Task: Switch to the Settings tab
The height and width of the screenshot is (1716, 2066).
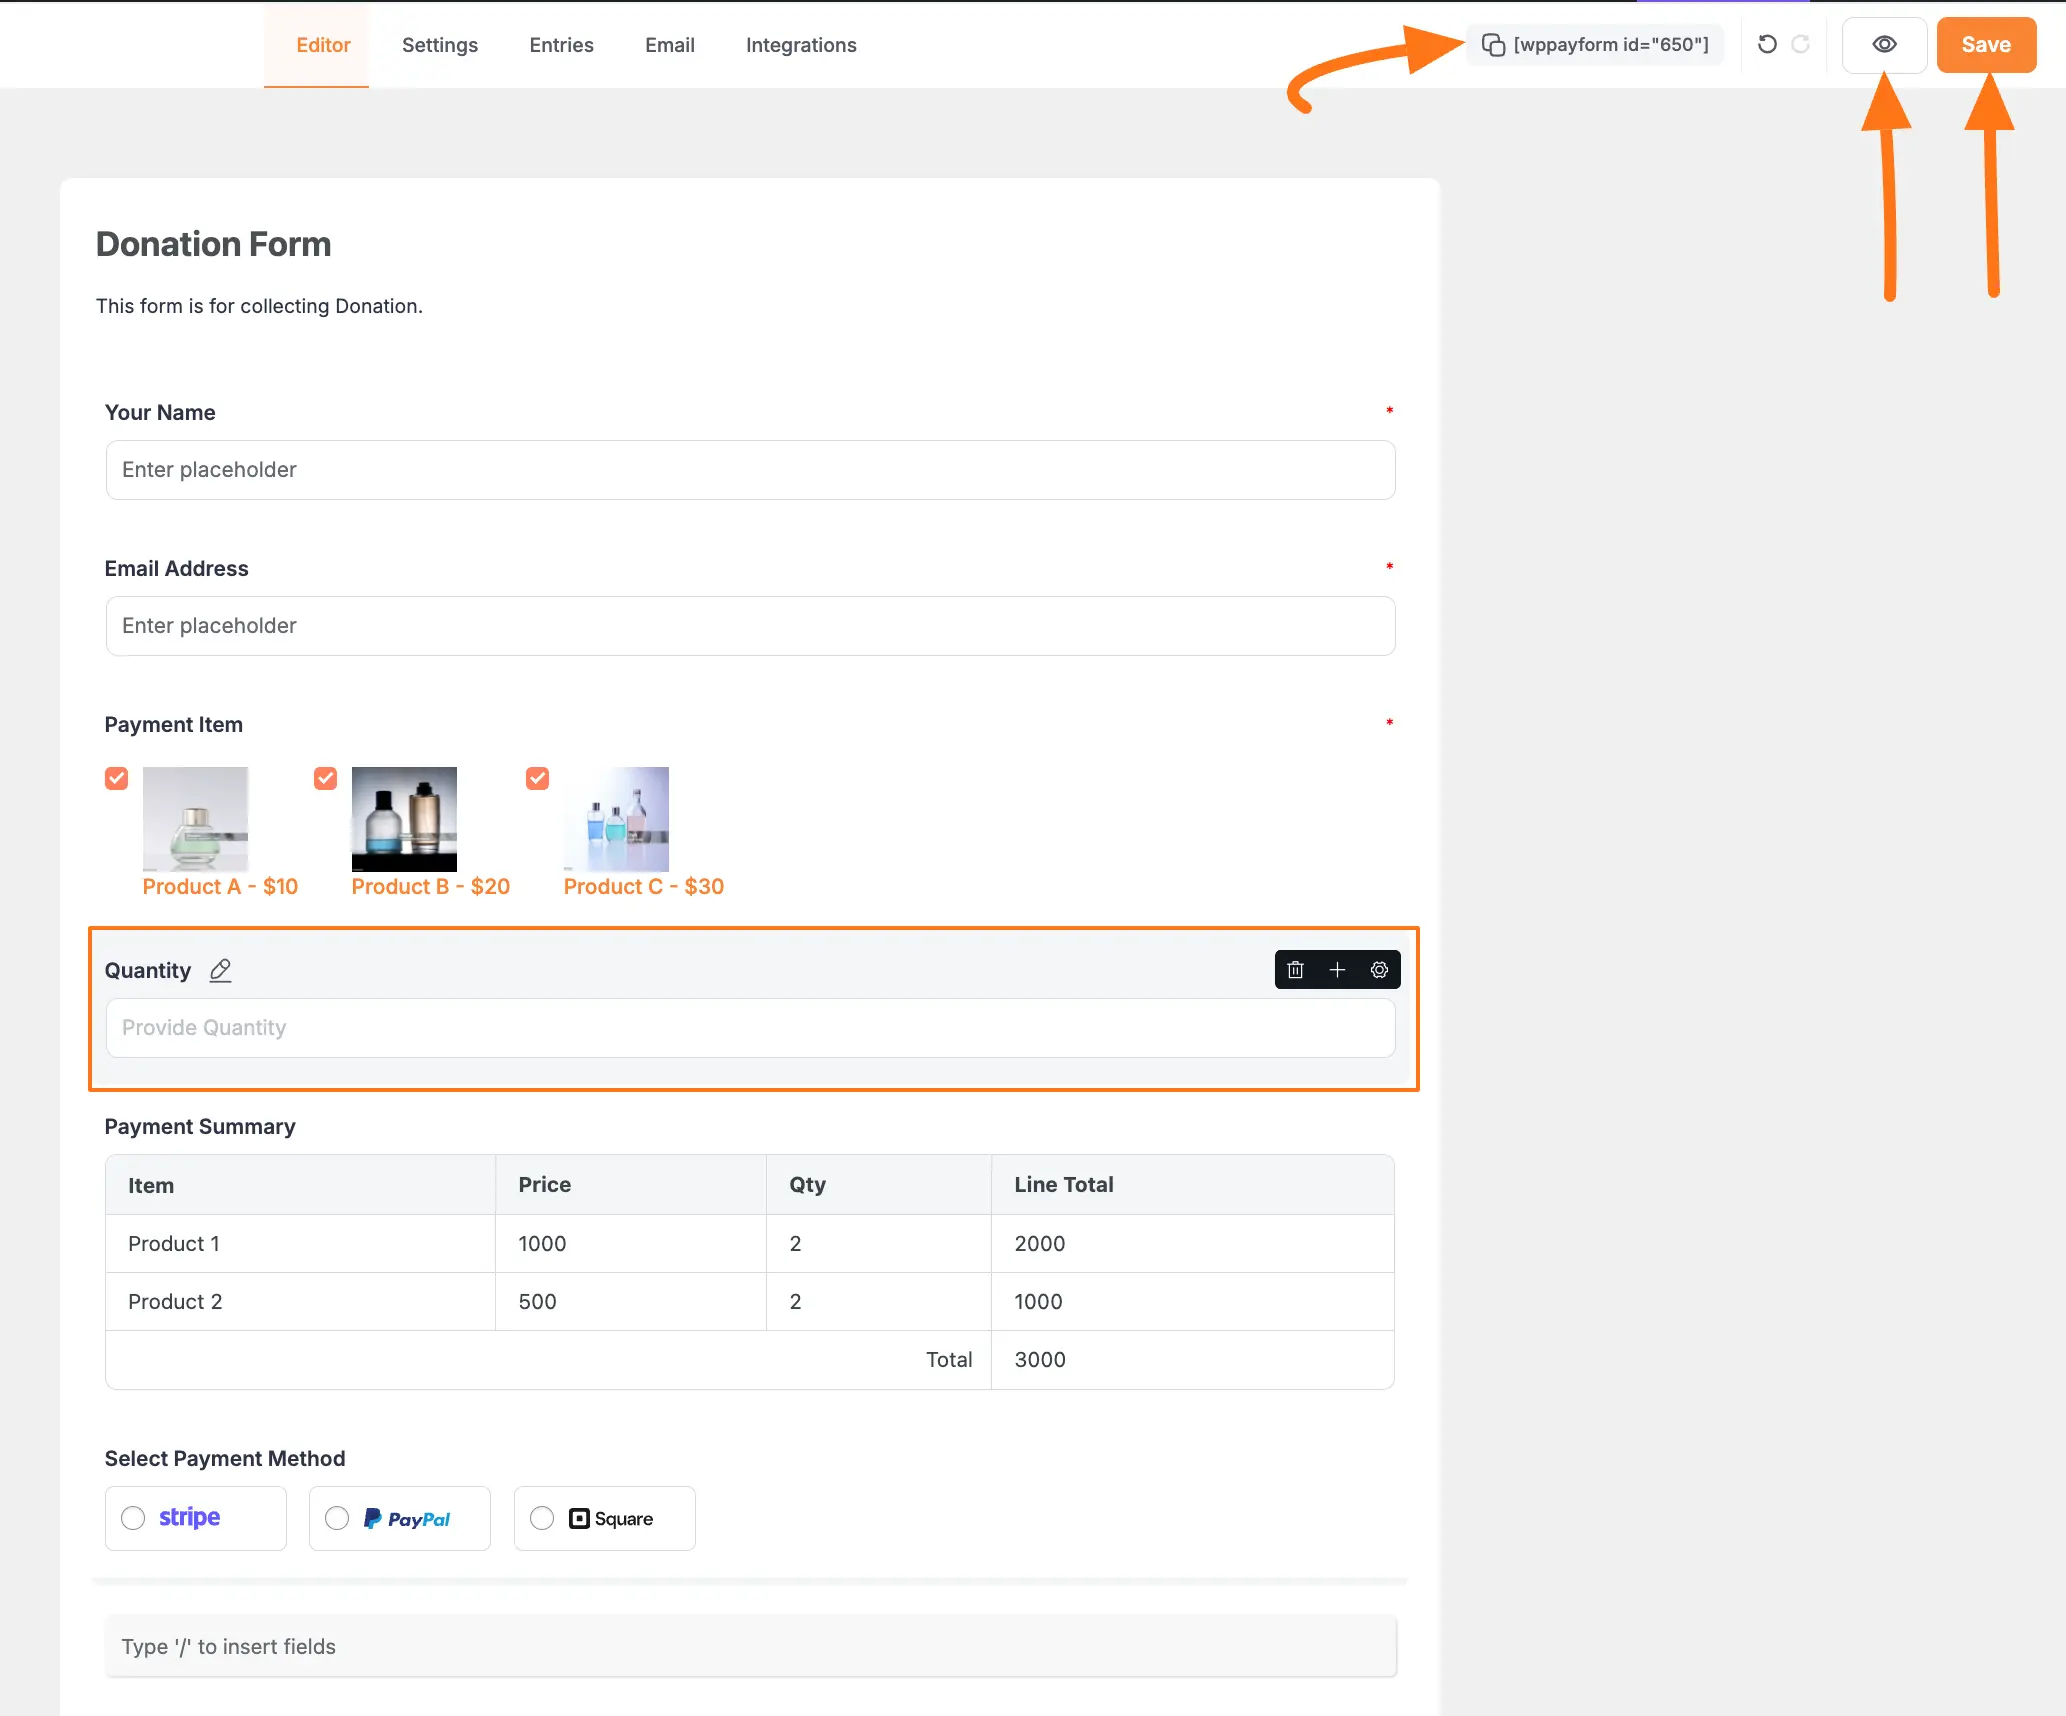Action: pos(439,44)
